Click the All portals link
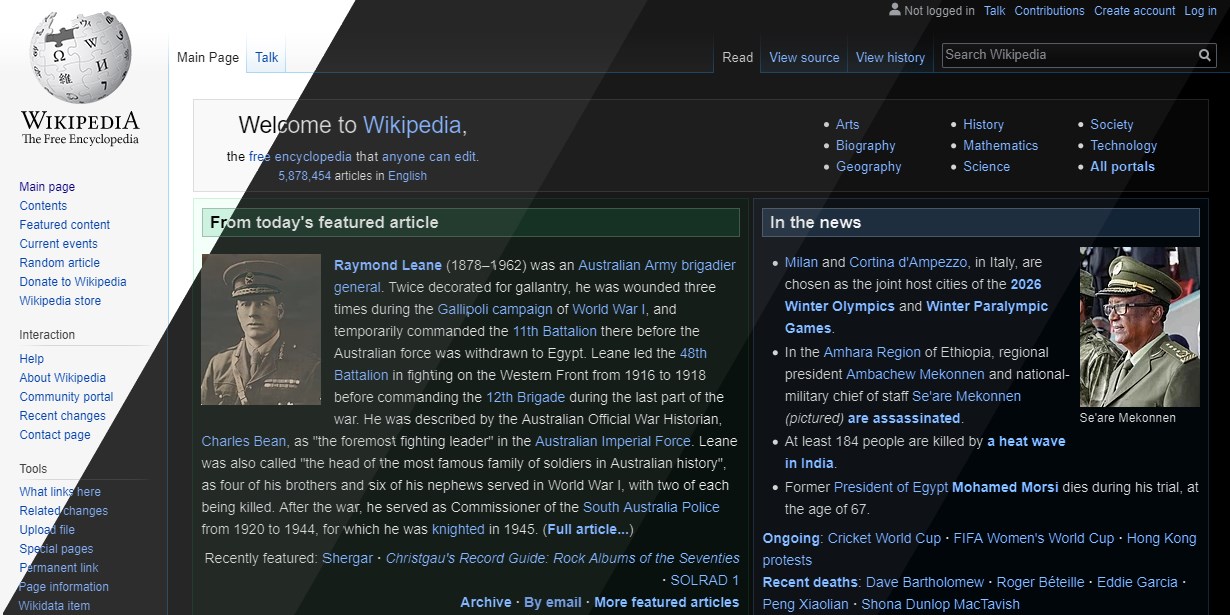 [1122, 167]
